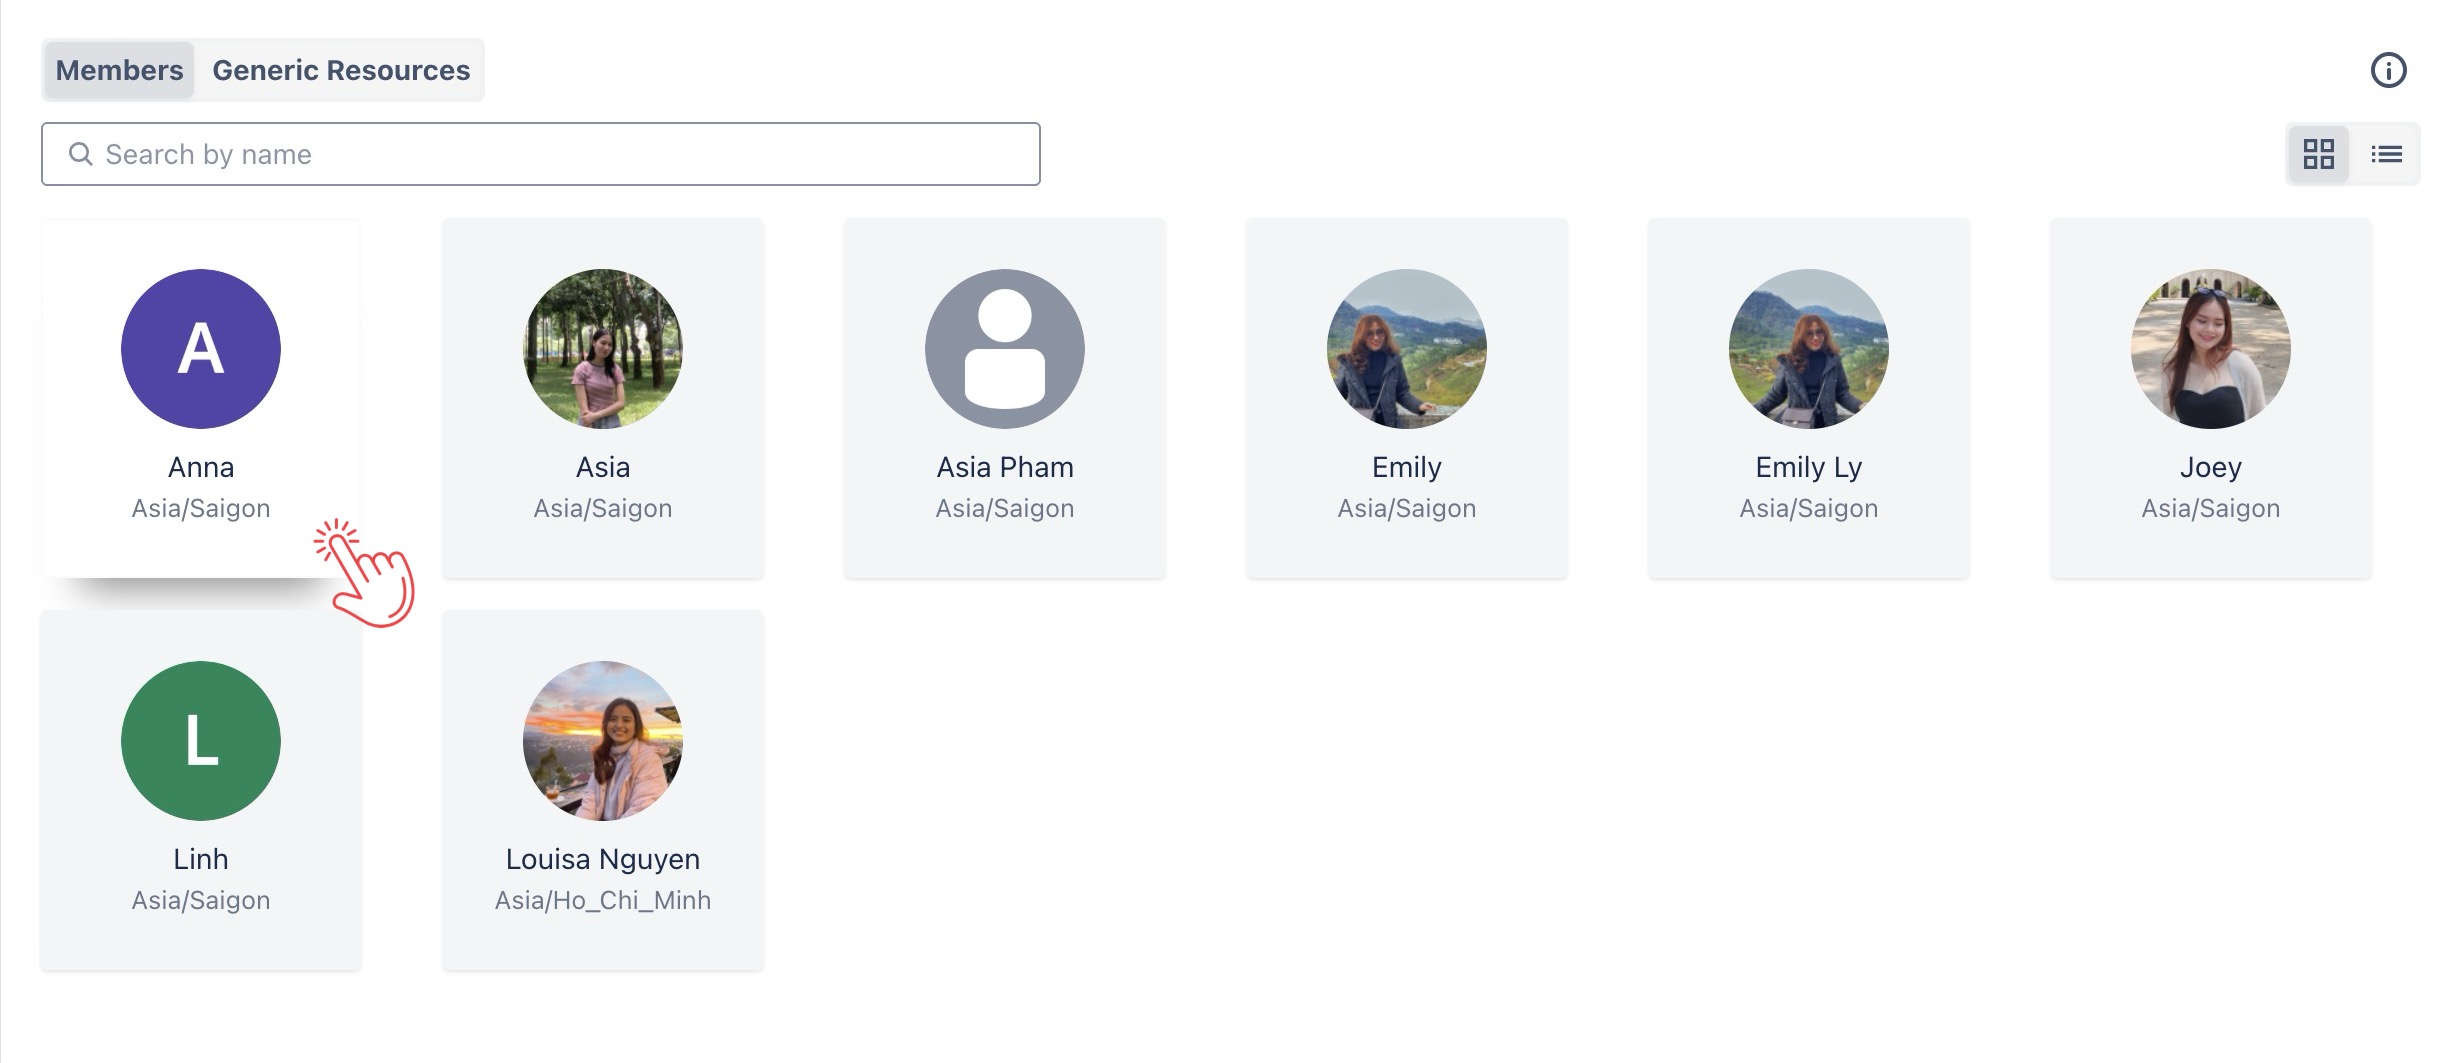Select the Emily Ly name label
The height and width of the screenshot is (1063, 2461).
1809,467
